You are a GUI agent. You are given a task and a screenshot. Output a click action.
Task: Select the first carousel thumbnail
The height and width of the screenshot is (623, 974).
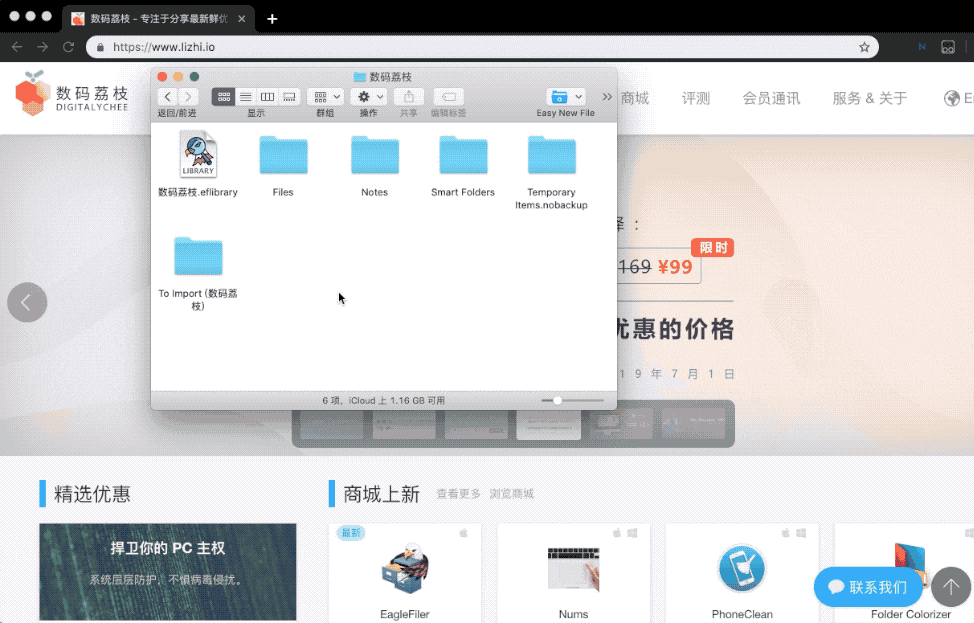[x=331, y=424]
